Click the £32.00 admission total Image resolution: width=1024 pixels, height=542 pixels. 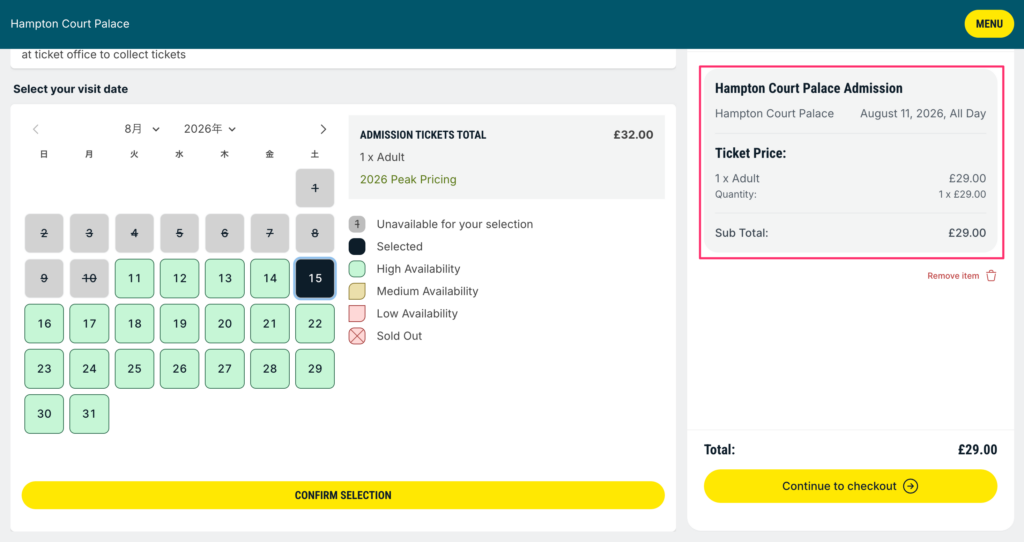click(633, 135)
